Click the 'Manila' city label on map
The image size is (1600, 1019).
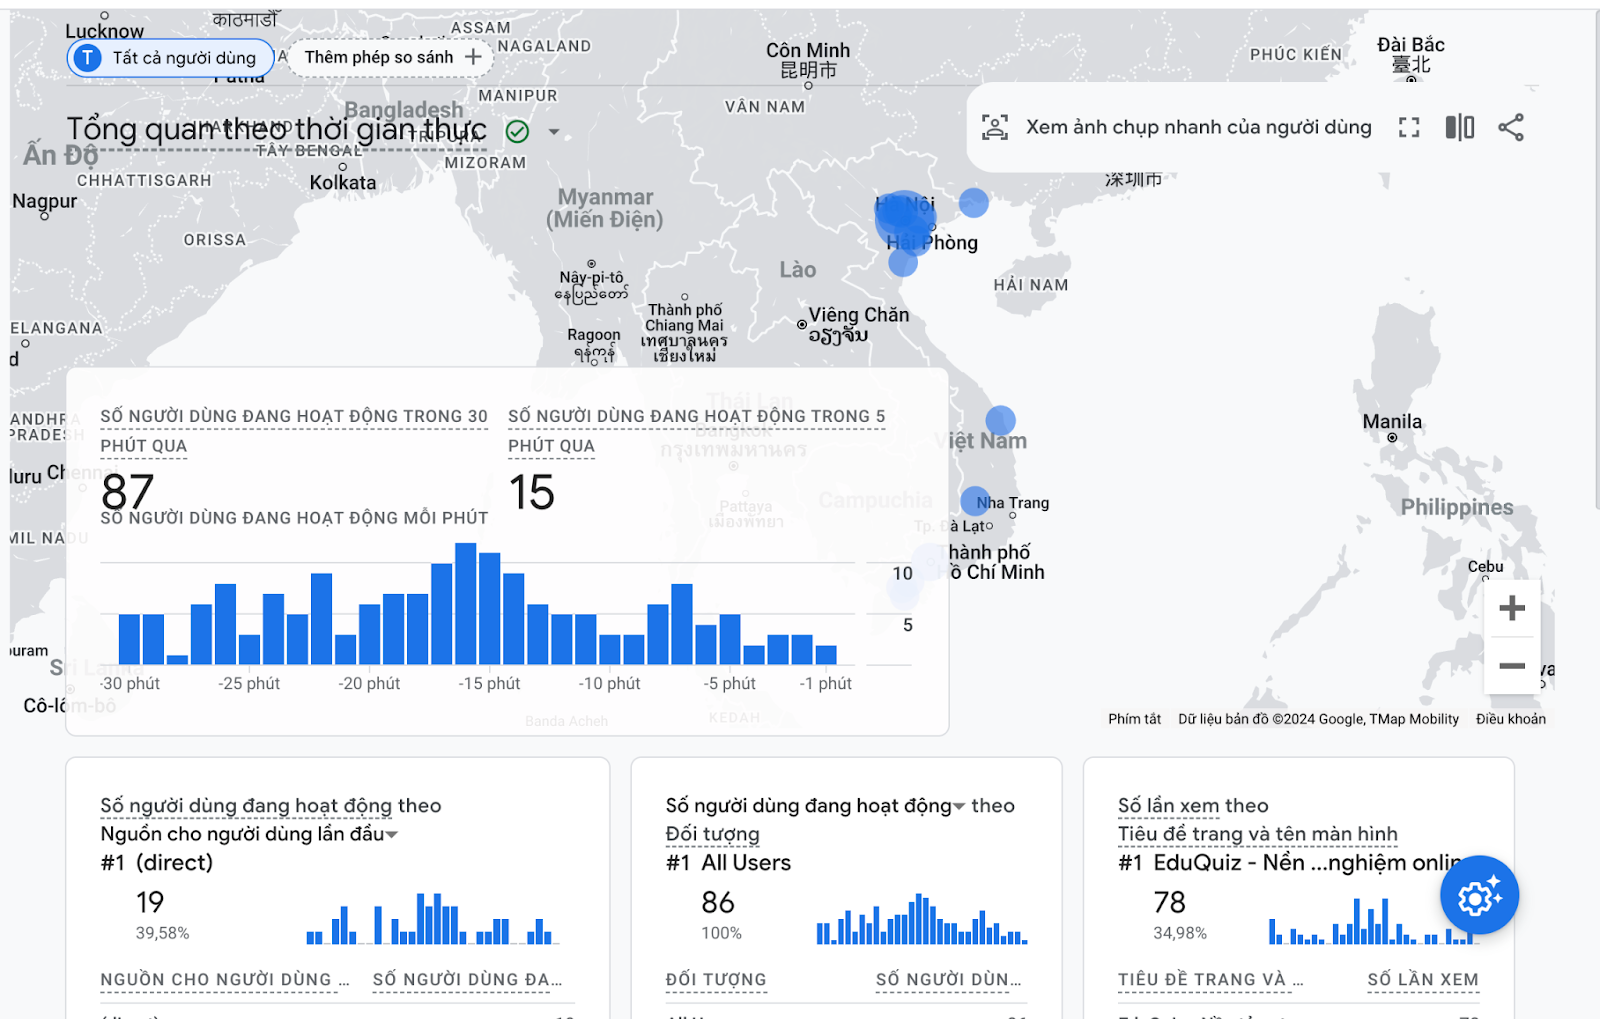tap(1391, 421)
